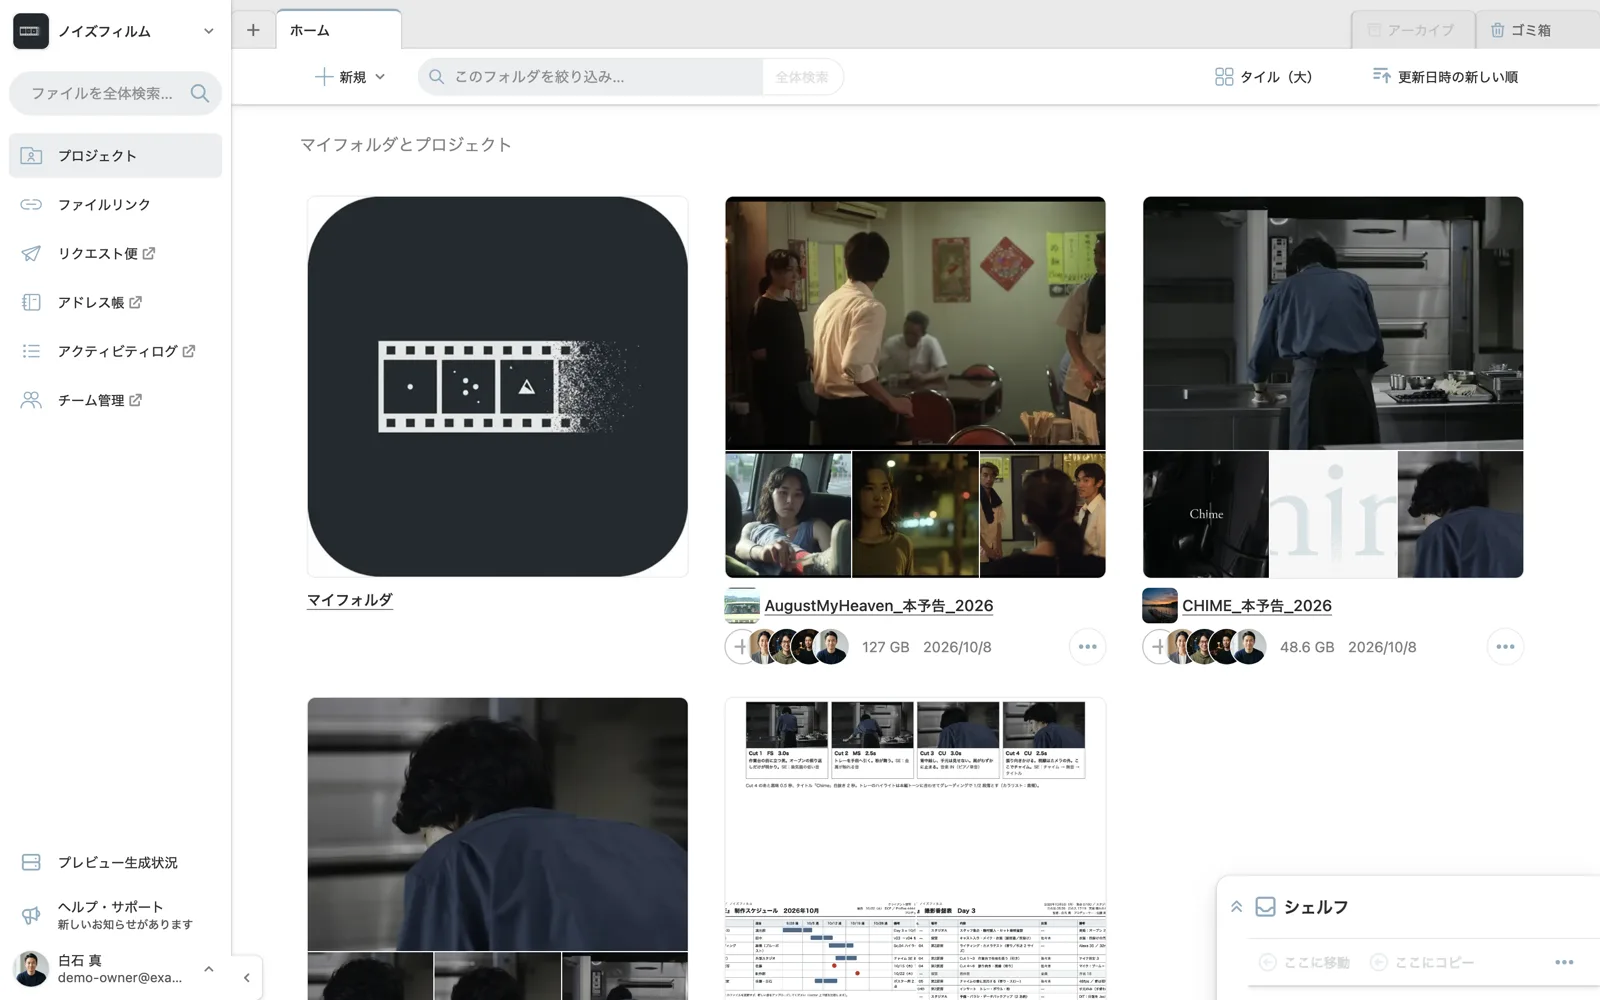Click the プレビュー生成状況 icon
This screenshot has width=1600, height=1000.
[x=31, y=862]
